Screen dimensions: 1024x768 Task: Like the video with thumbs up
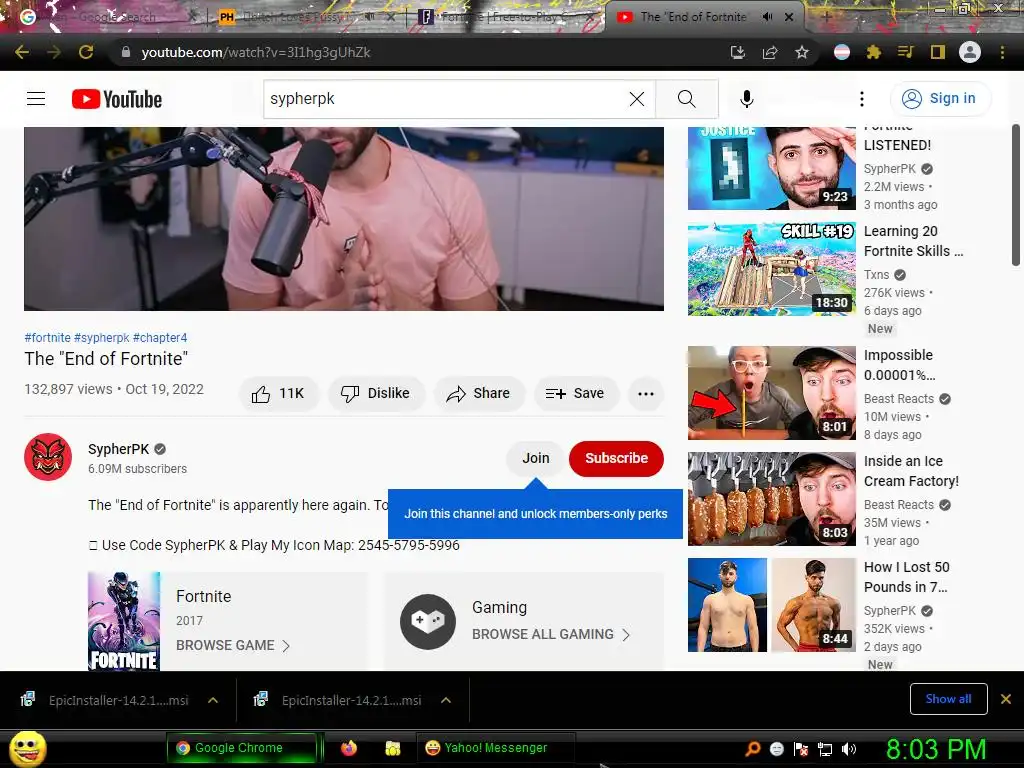[x=279, y=393]
